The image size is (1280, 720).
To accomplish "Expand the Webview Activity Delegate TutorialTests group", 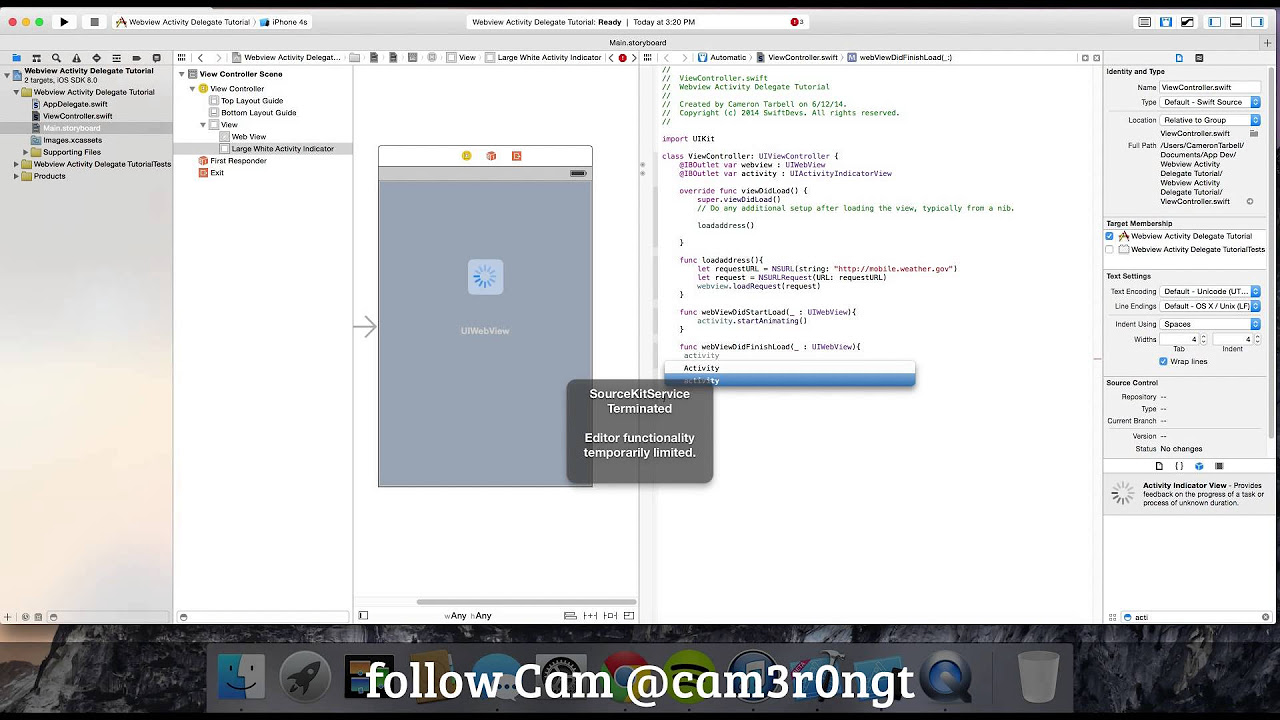I will [17, 164].
